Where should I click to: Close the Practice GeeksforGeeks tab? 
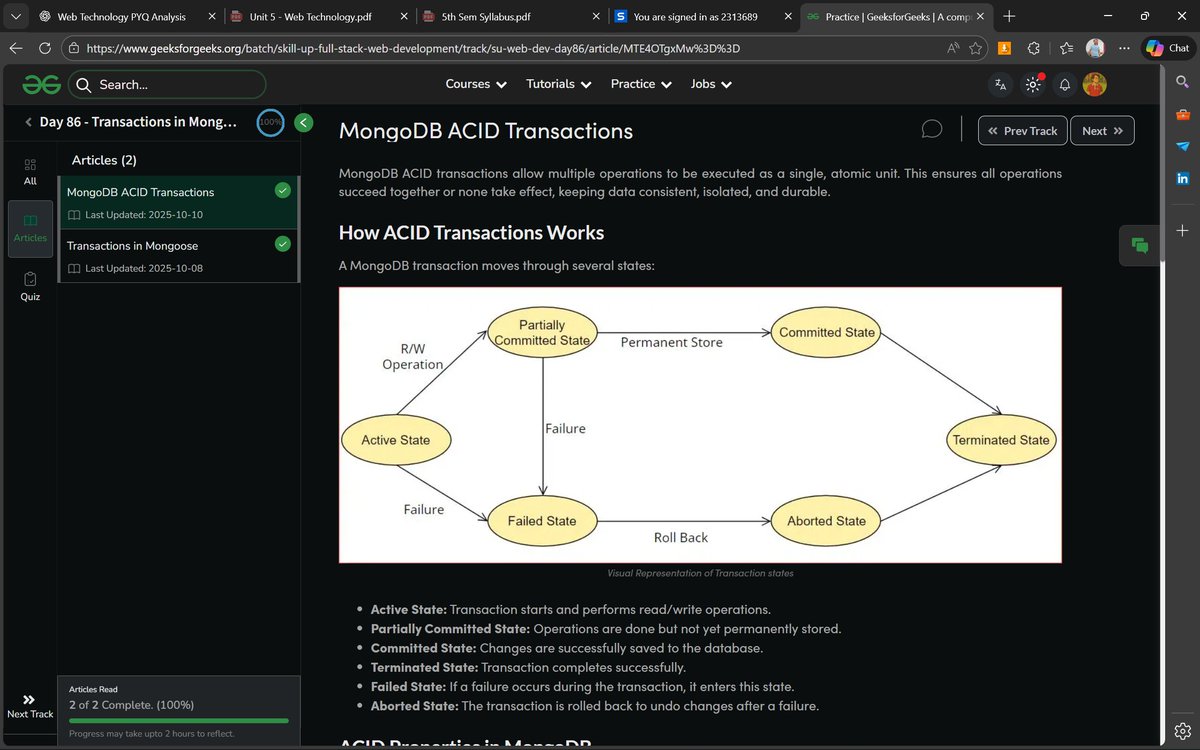pyautogui.click(x=981, y=17)
